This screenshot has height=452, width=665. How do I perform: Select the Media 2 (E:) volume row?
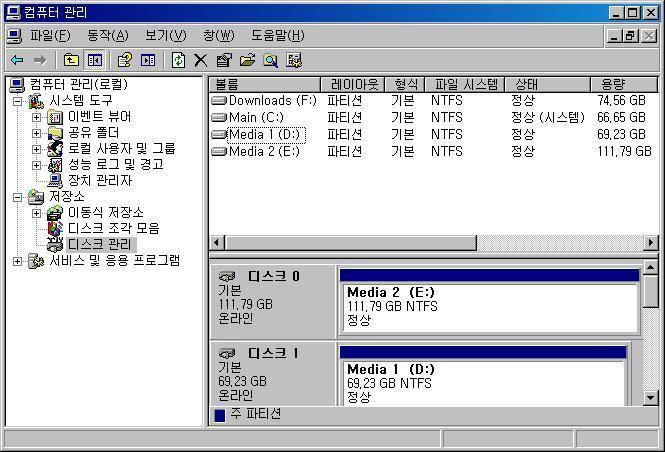433,151
